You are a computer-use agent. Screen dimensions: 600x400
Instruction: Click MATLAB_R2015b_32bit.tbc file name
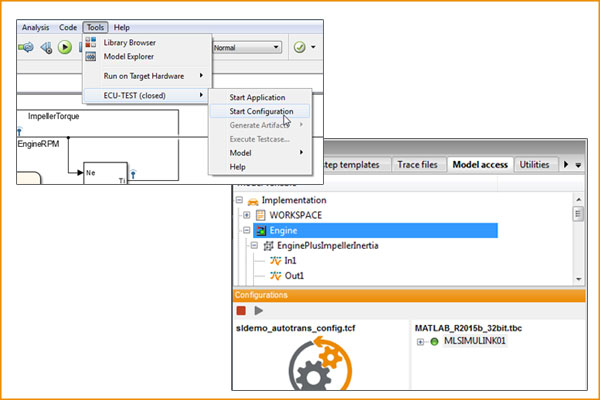468,328
